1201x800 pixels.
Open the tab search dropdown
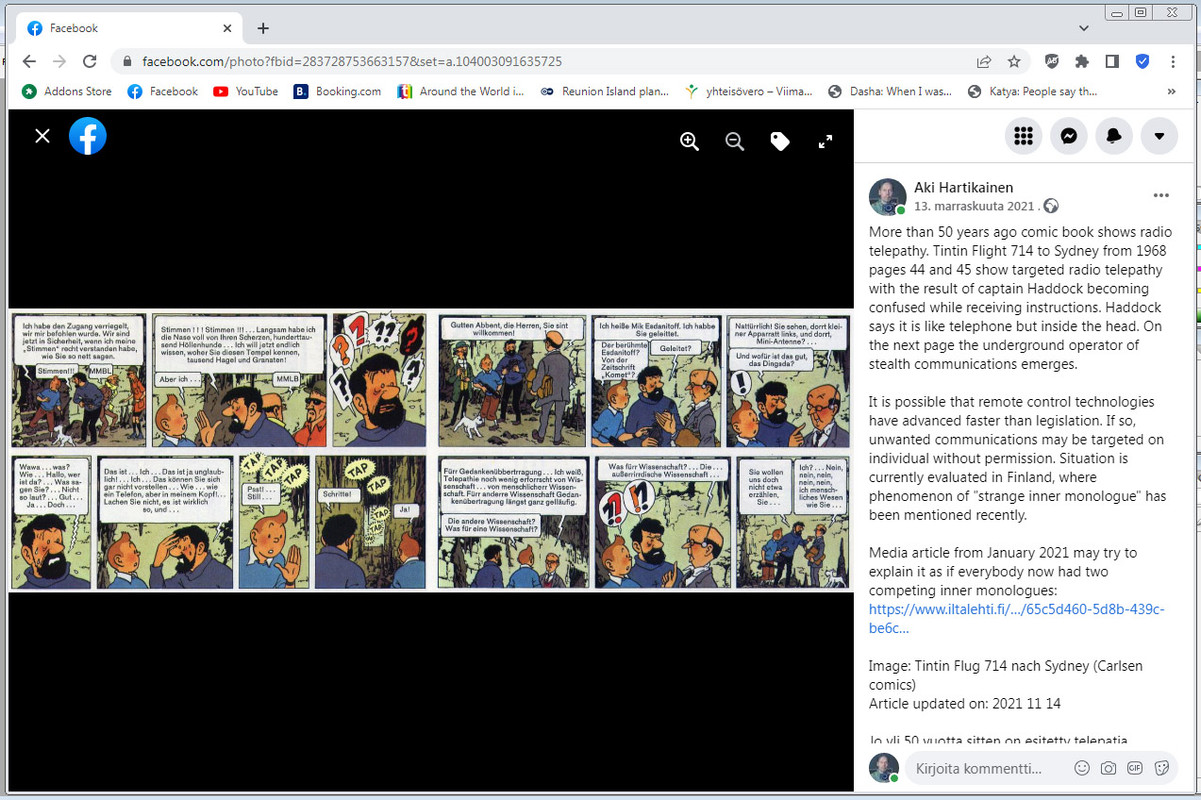pos(1085,28)
